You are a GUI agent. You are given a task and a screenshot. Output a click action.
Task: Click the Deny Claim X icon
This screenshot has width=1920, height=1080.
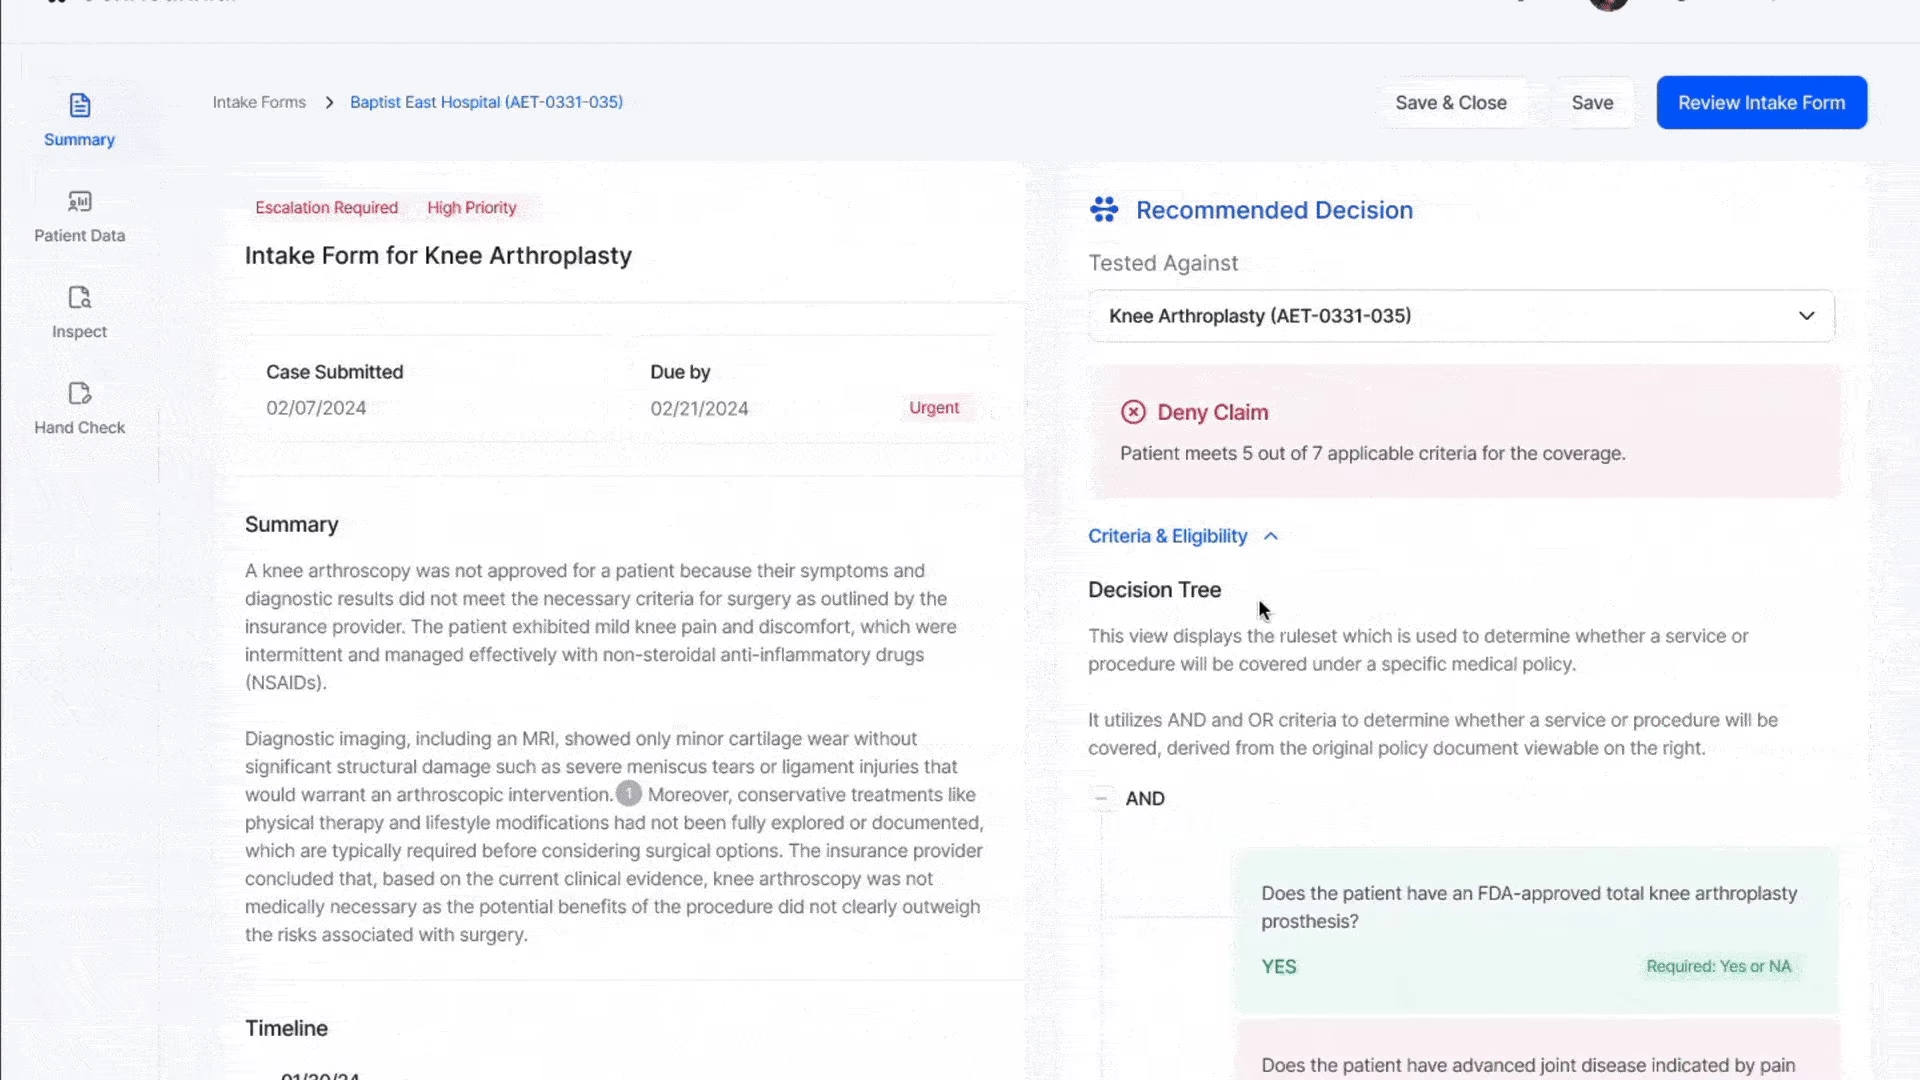coord(1133,412)
